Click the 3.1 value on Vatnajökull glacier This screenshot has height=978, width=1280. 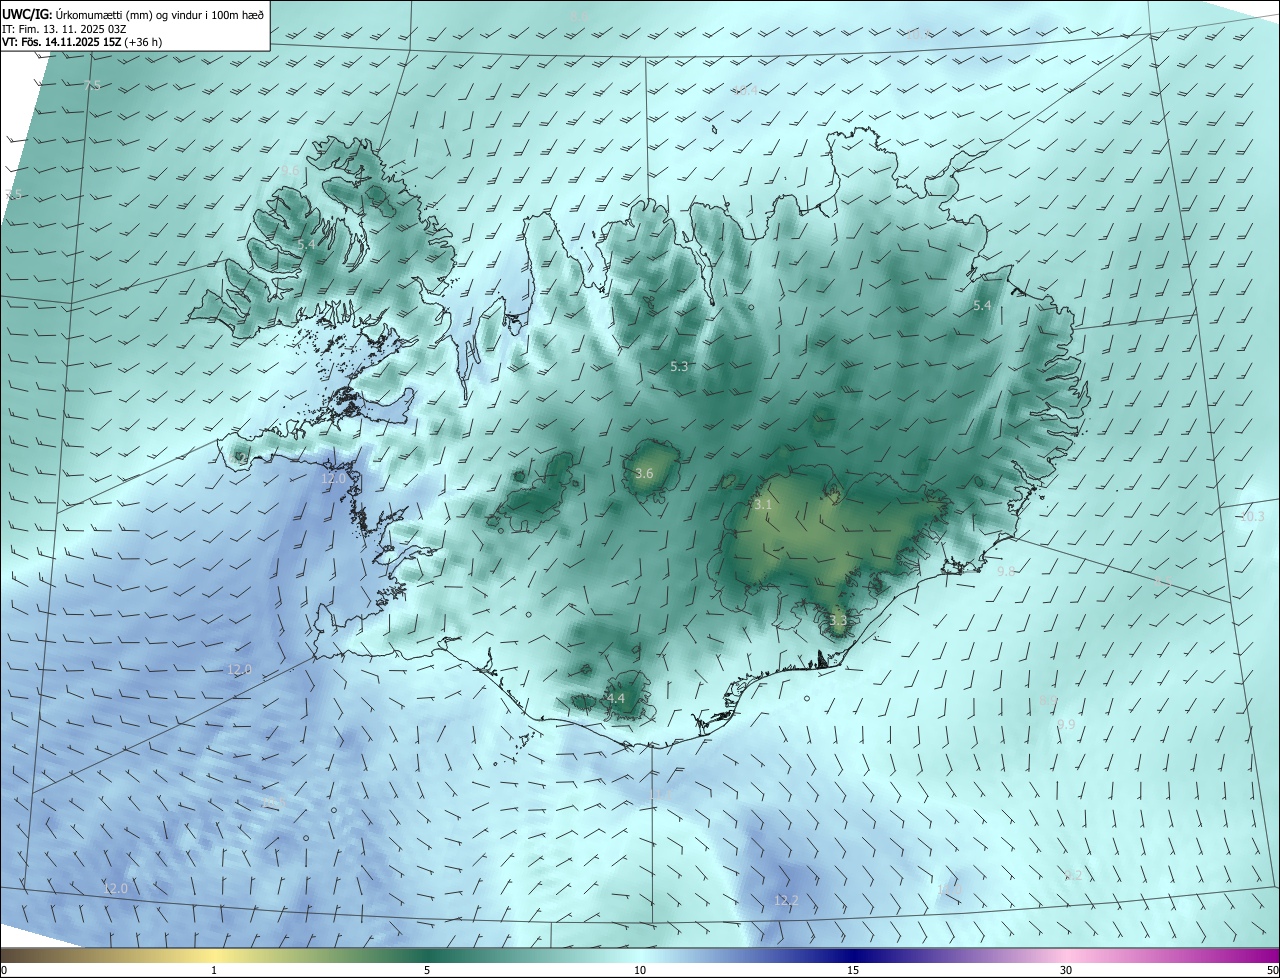coord(763,505)
